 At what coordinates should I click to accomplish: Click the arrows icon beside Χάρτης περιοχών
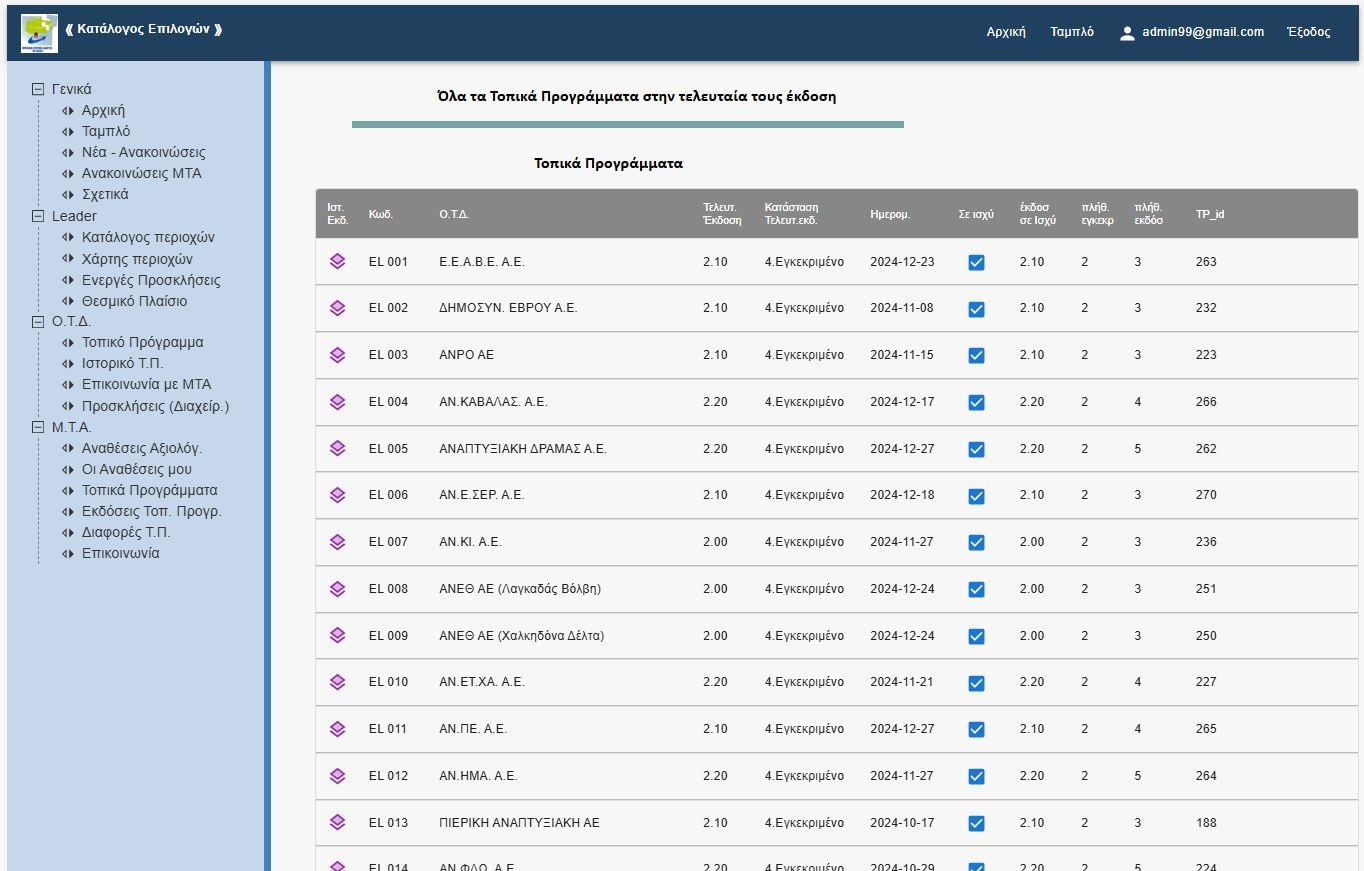tap(68, 259)
